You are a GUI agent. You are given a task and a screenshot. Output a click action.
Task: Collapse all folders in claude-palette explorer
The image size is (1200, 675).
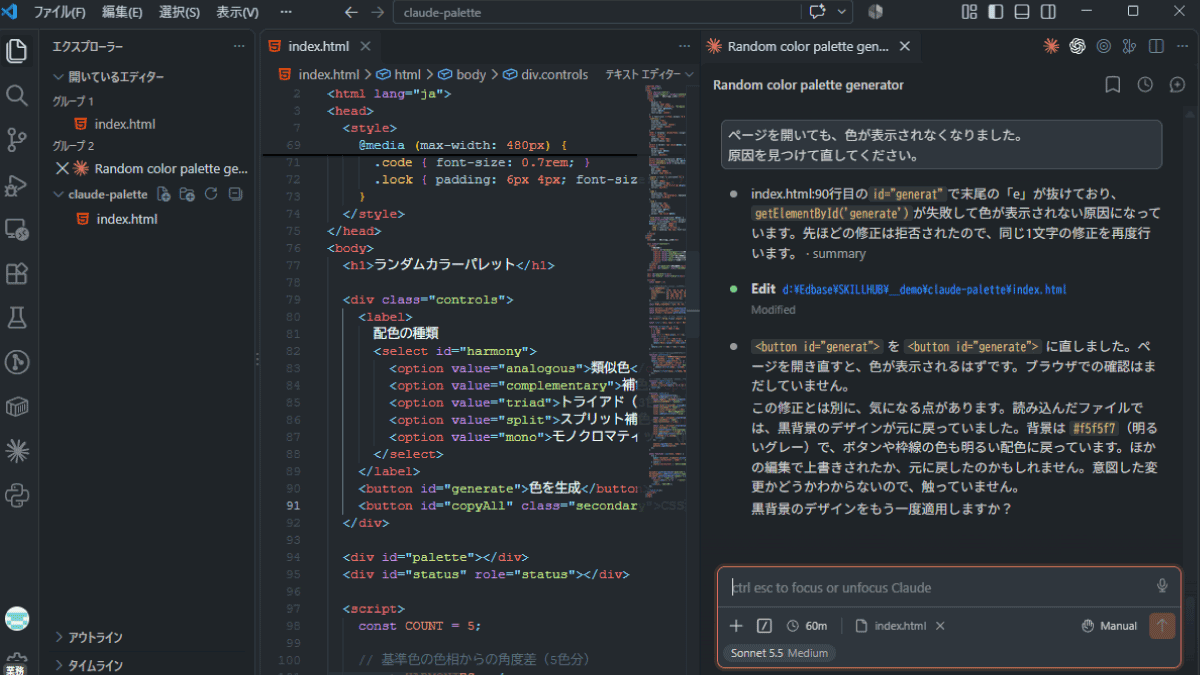click(x=235, y=194)
